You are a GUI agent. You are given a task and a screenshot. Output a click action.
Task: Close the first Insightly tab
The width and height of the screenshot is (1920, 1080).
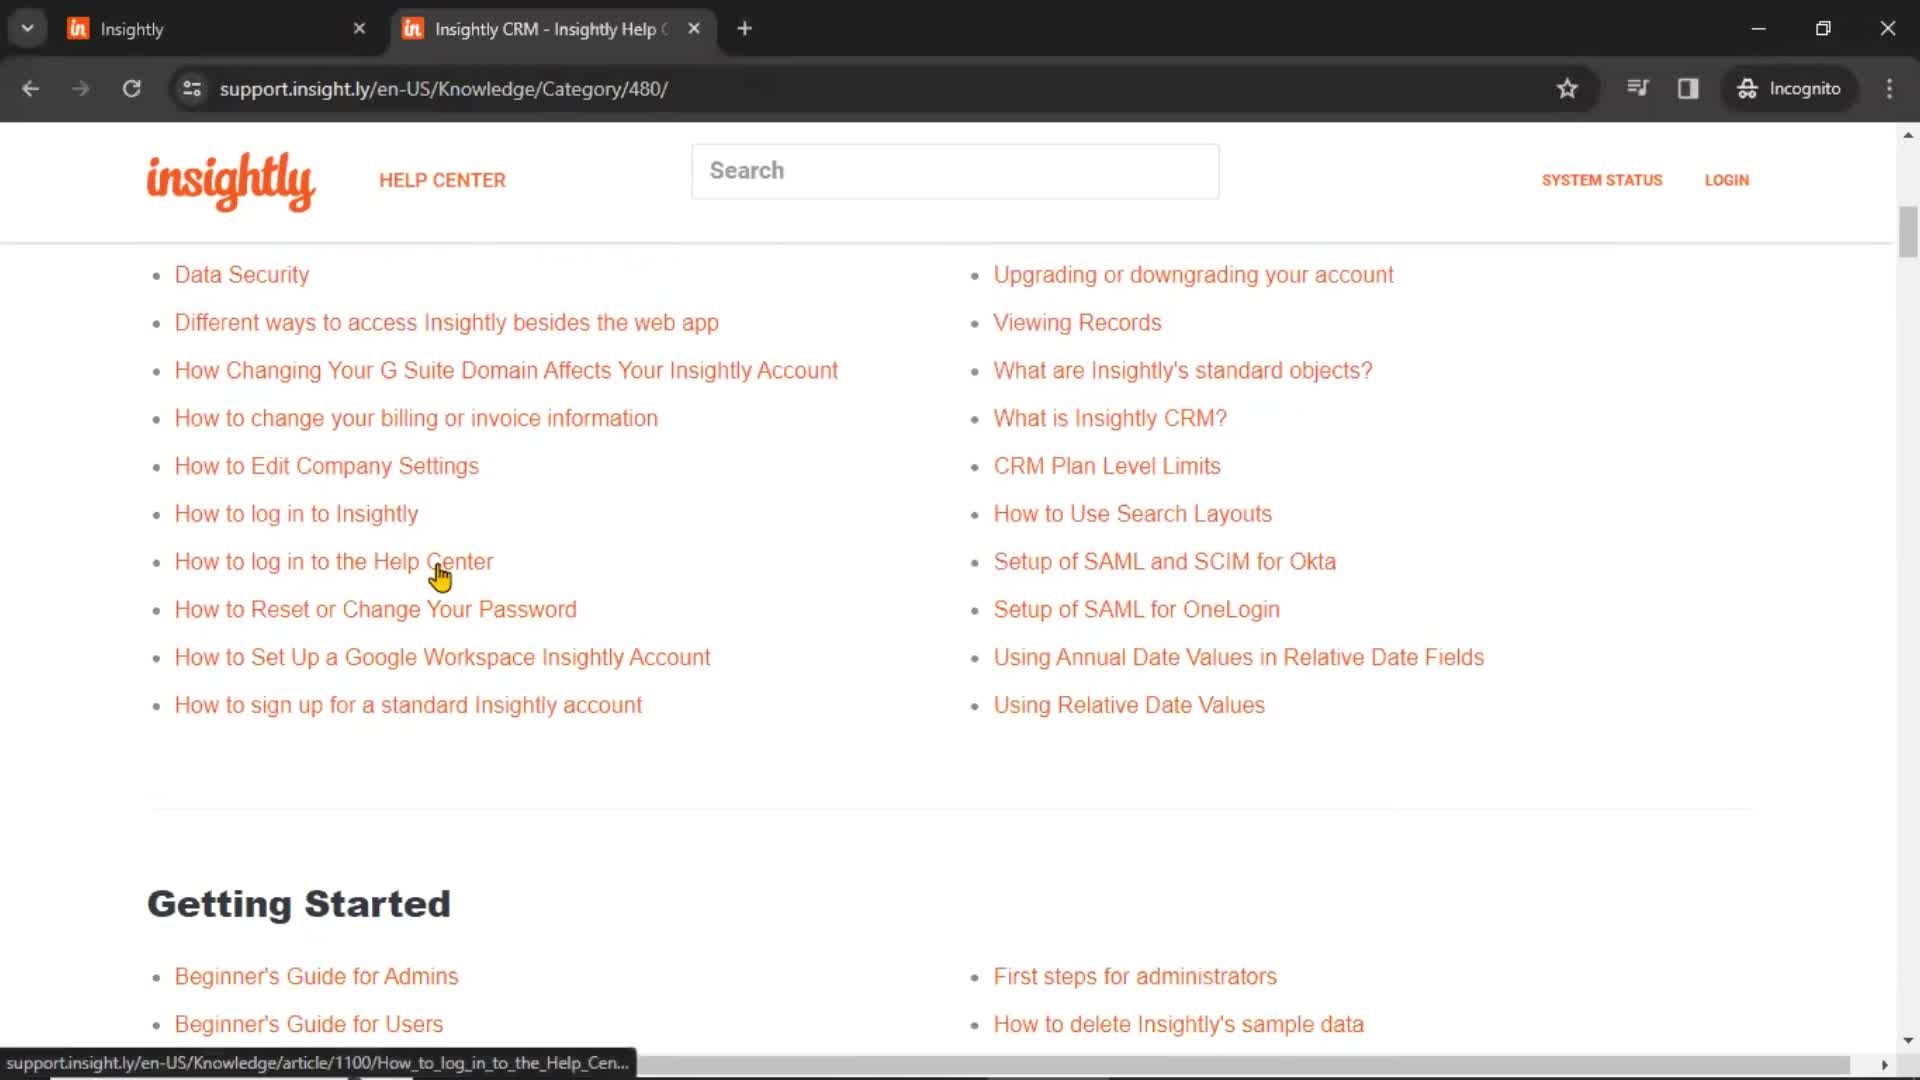[x=359, y=29]
